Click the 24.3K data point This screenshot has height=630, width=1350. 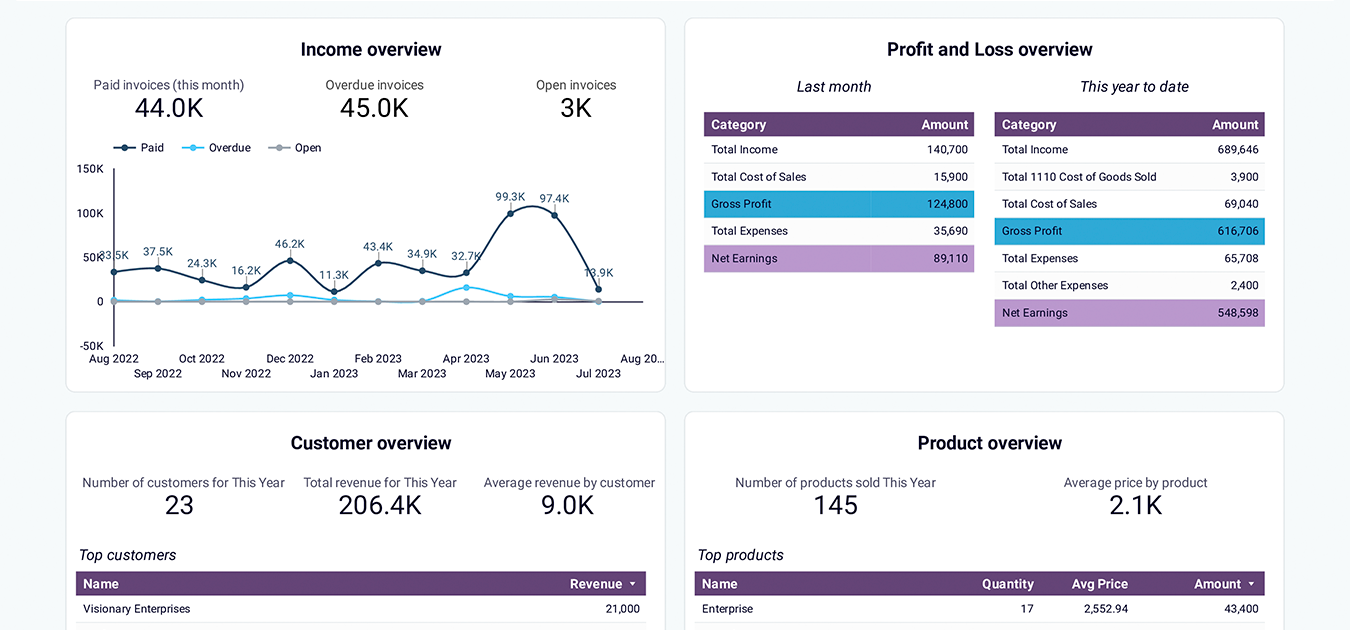(204, 279)
